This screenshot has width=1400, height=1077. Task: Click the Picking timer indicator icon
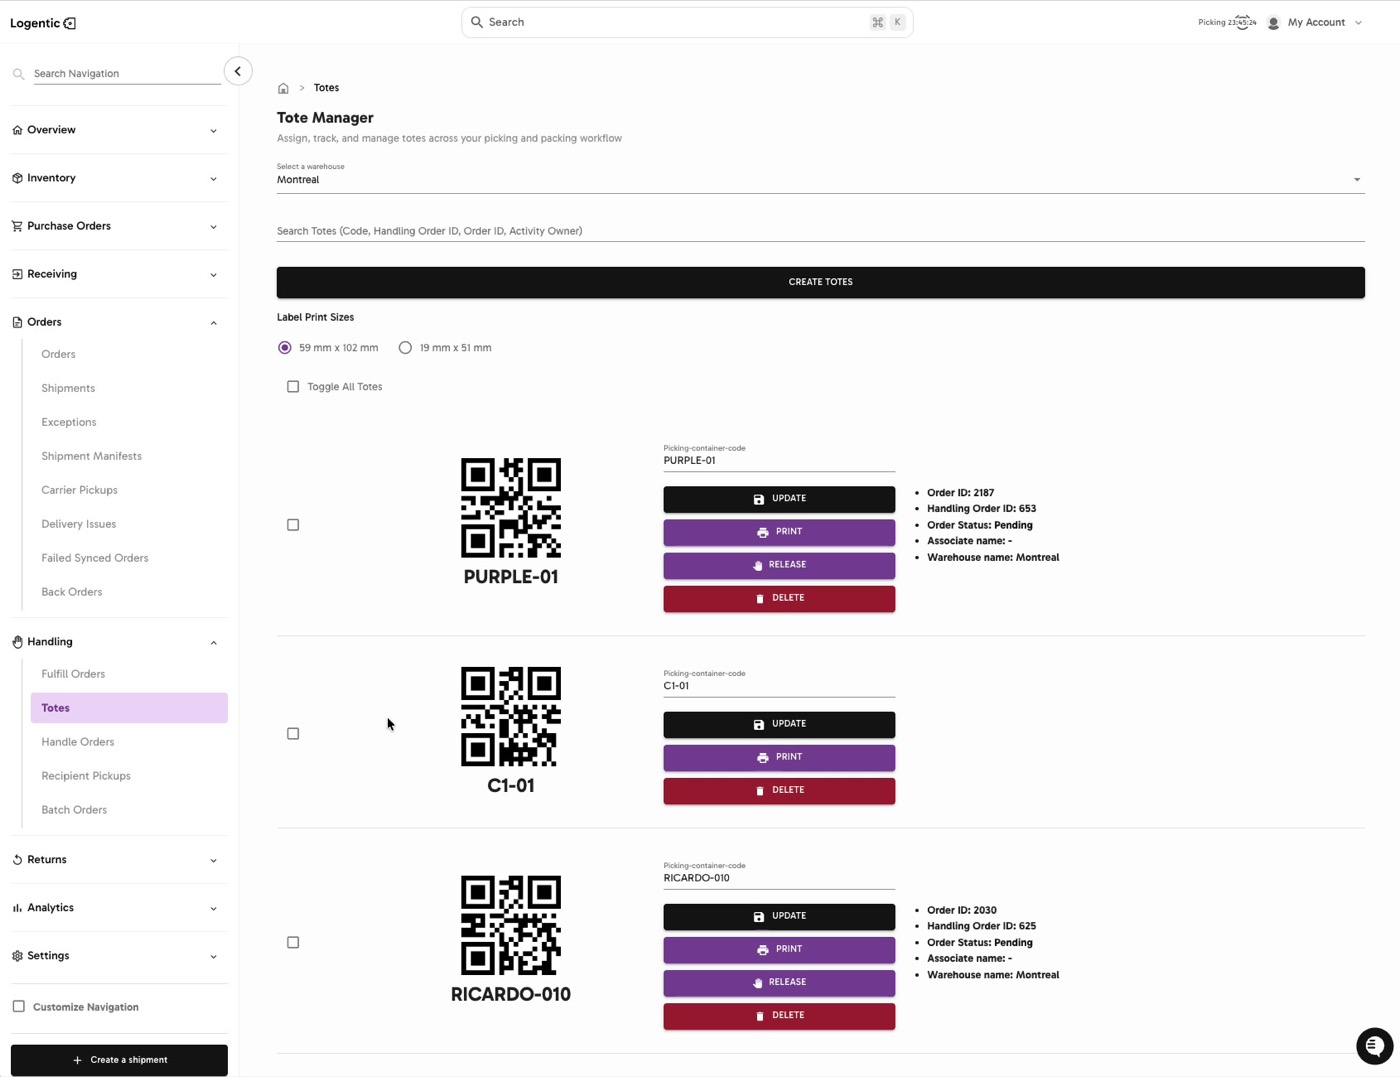click(1242, 22)
